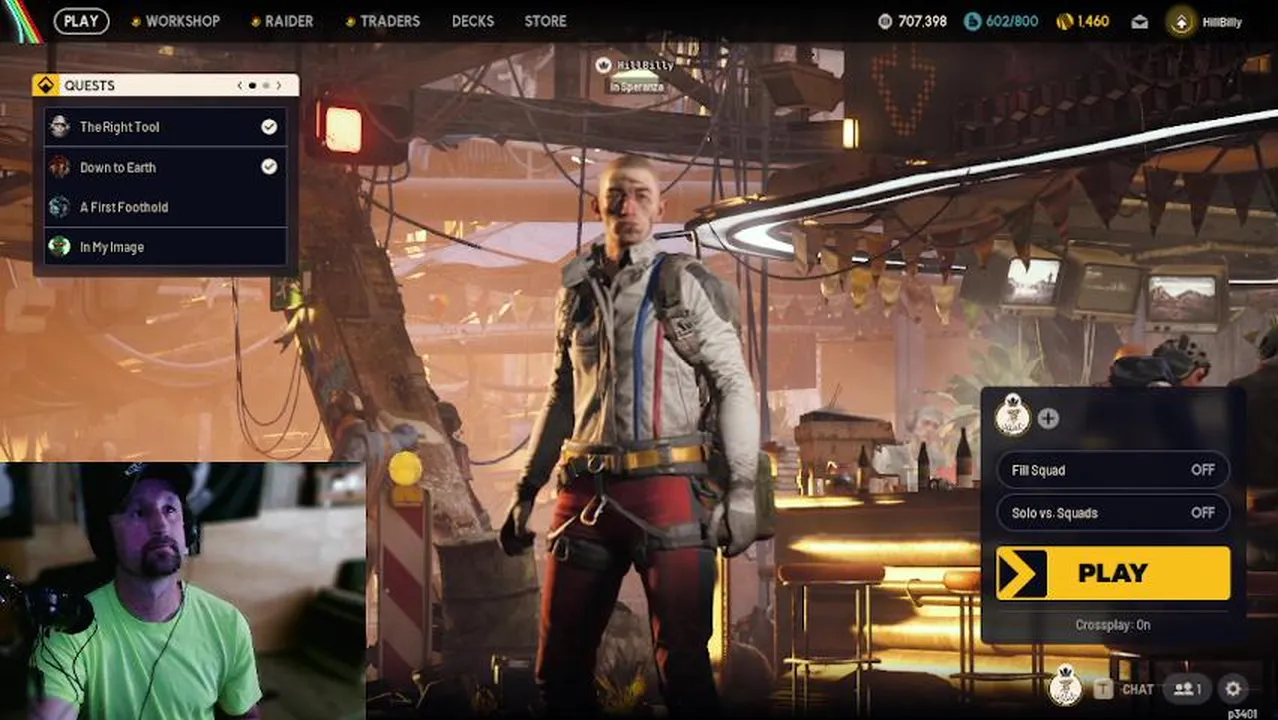Screen dimensions: 1278x720
Task: Toggle Fill Squad setting
Action: click(x=1113, y=470)
